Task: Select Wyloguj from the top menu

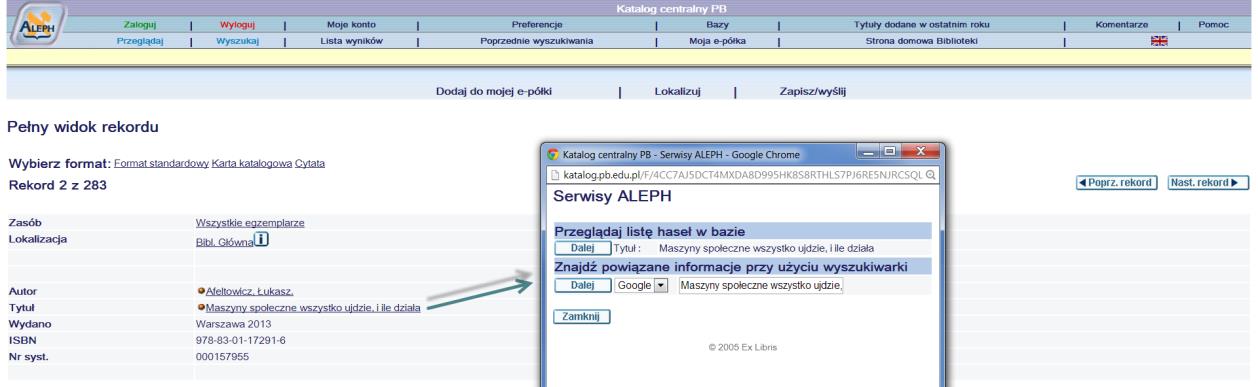Action: pyautogui.click(x=237, y=23)
